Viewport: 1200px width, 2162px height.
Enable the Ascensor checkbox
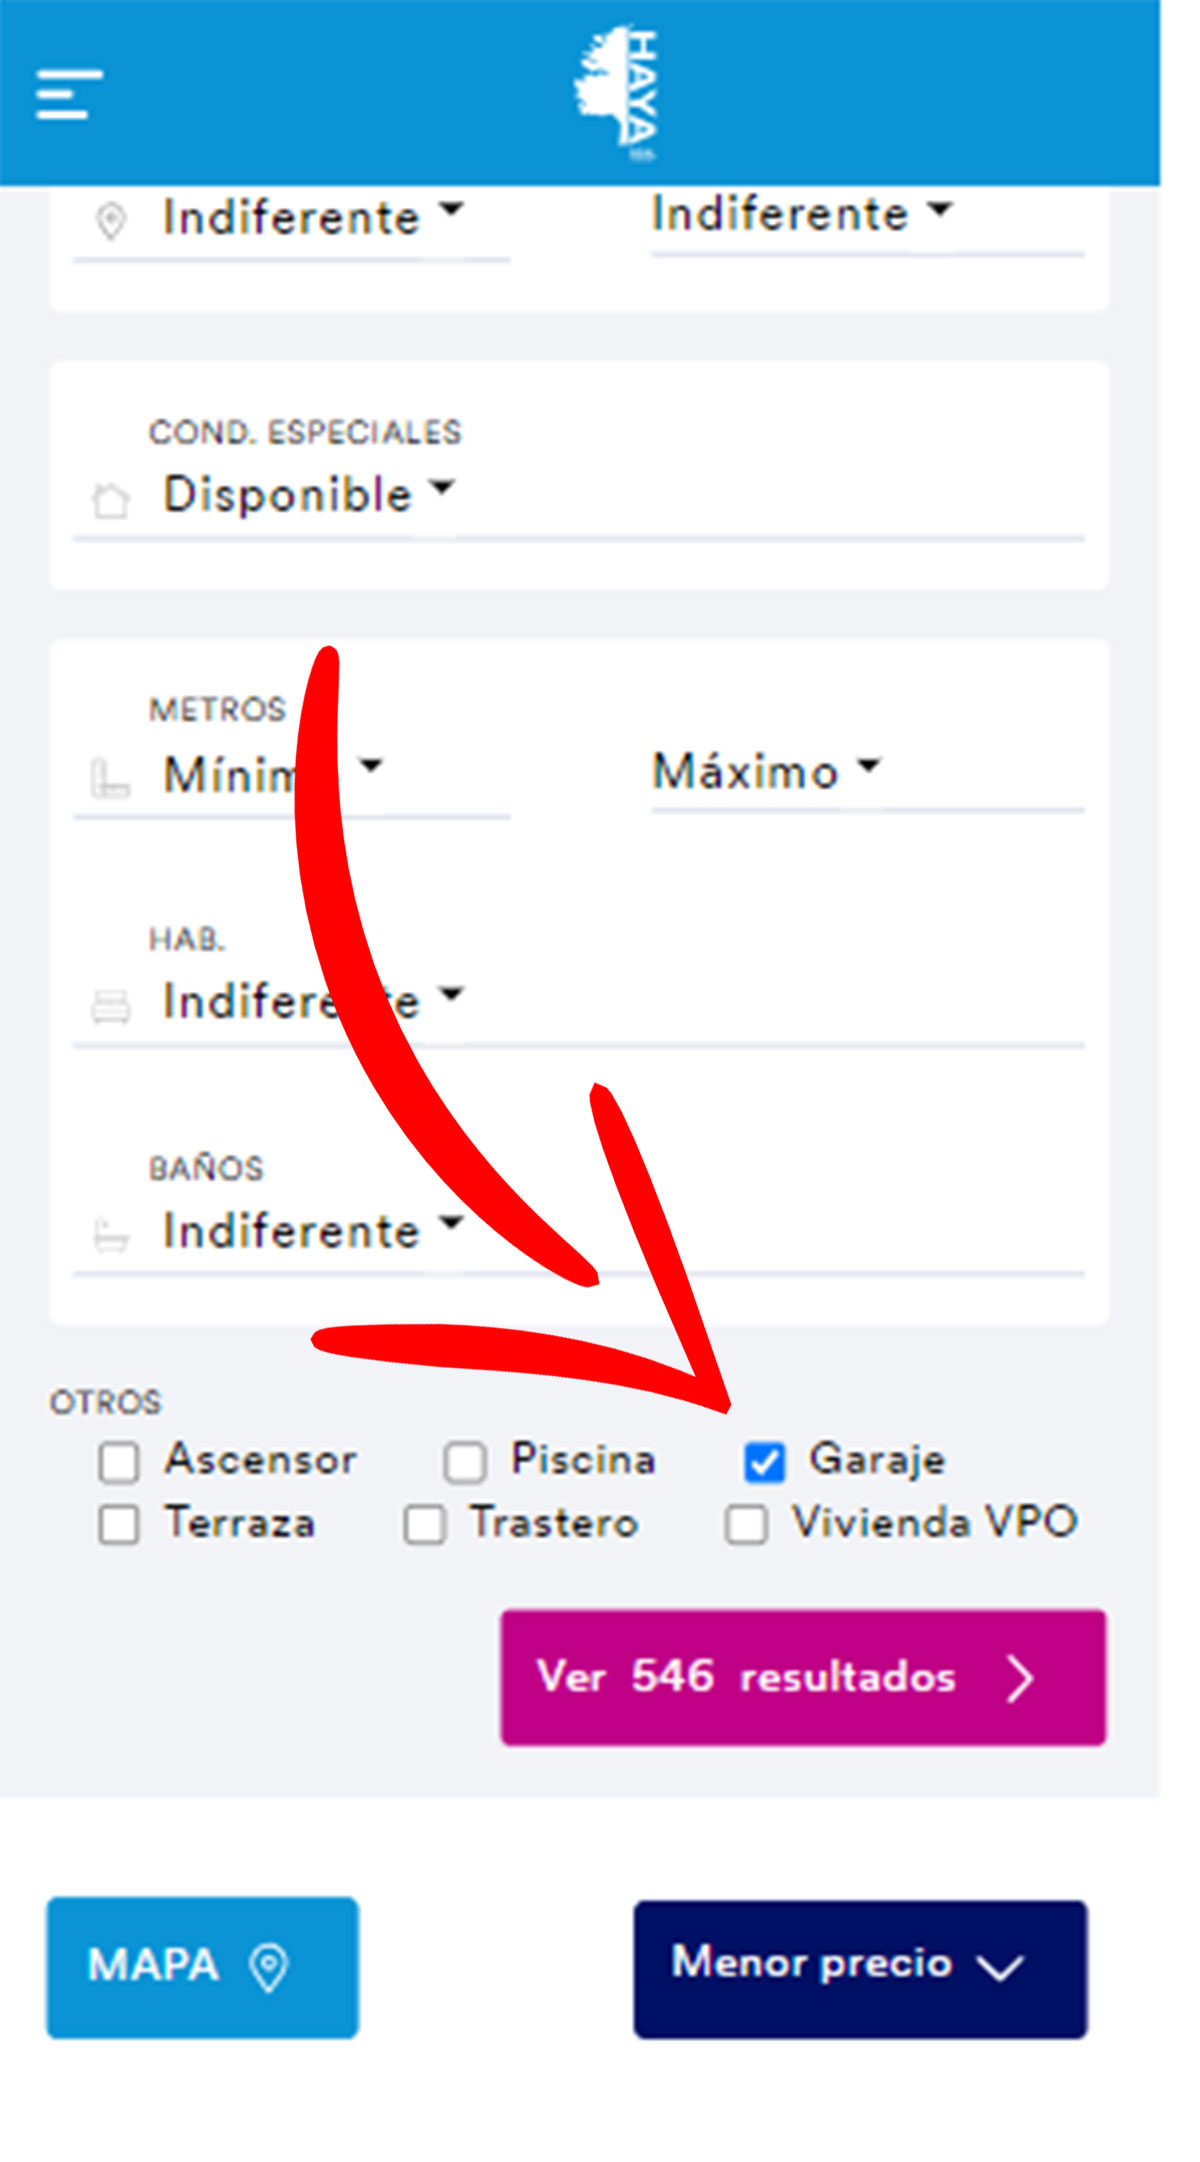(x=119, y=1462)
